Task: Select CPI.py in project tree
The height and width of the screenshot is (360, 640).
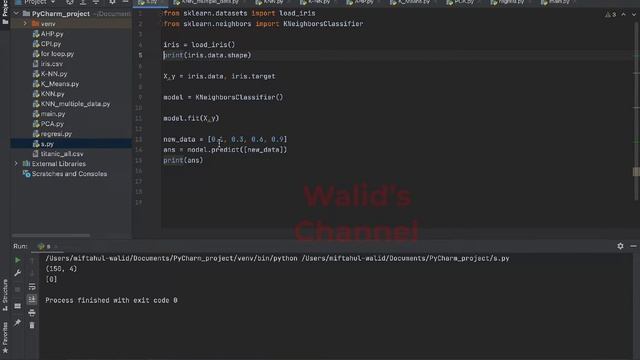Action: pyautogui.click(x=47, y=44)
